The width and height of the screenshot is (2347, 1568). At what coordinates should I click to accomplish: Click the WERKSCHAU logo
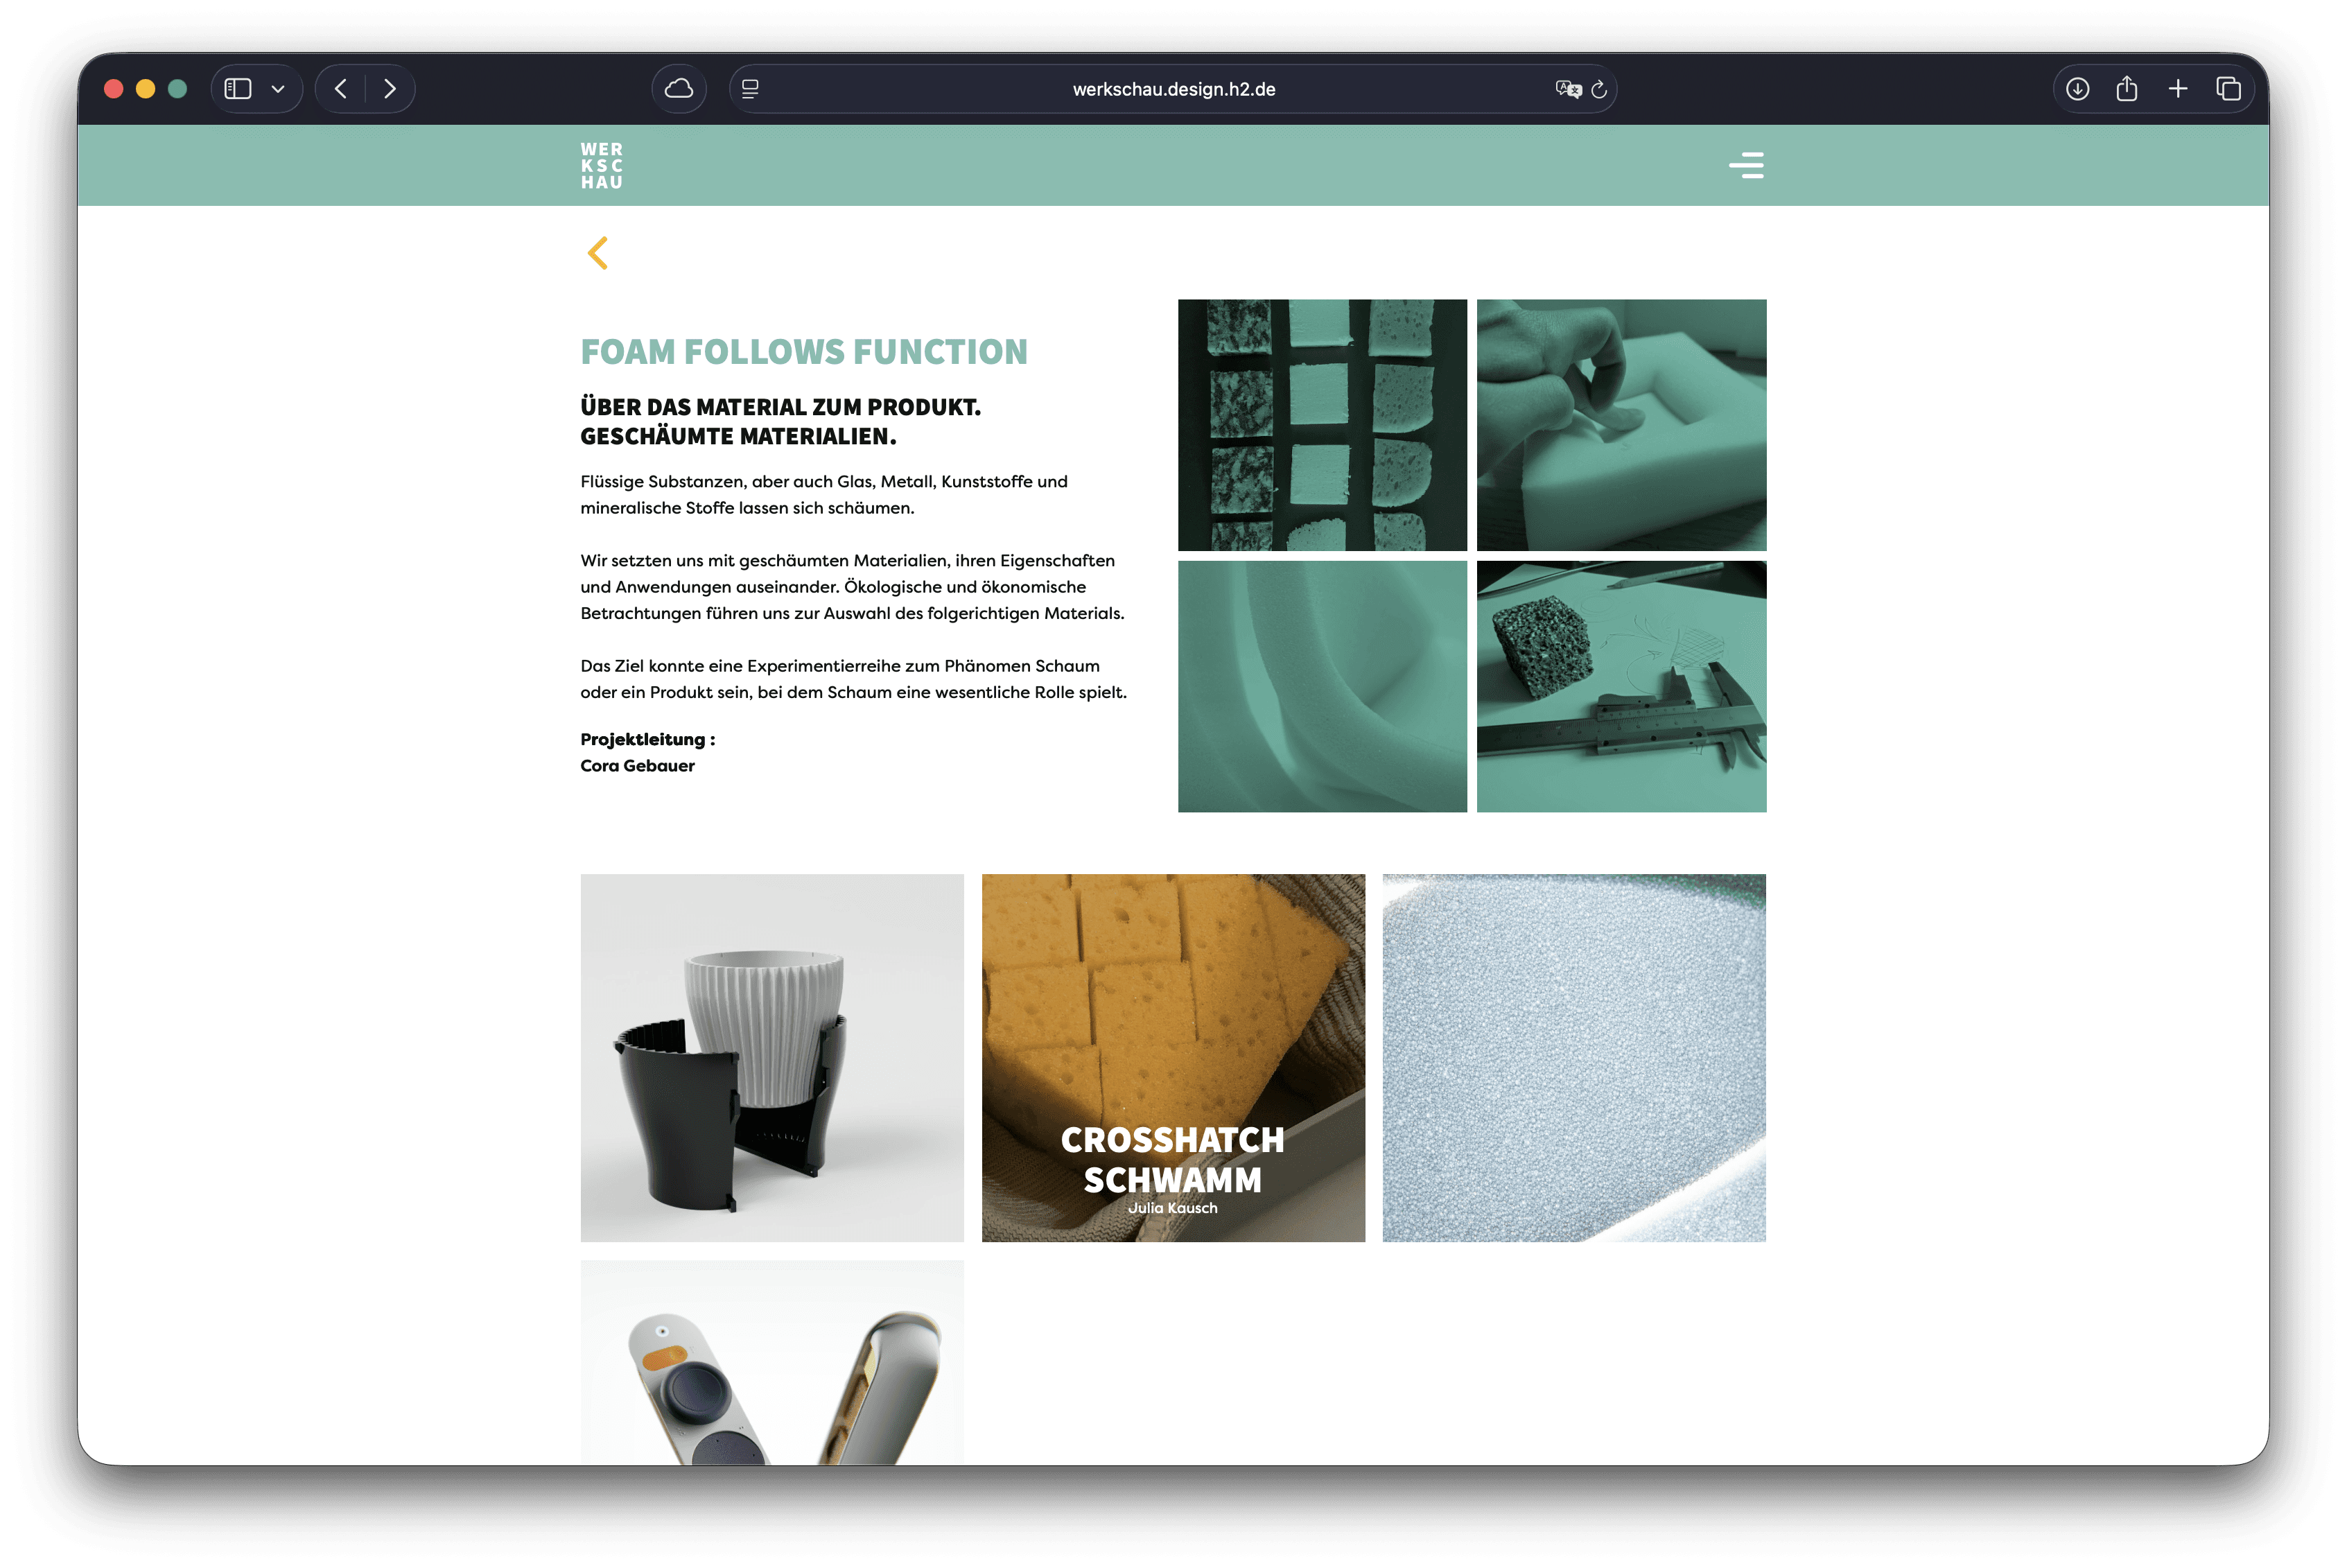[x=602, y=165]
